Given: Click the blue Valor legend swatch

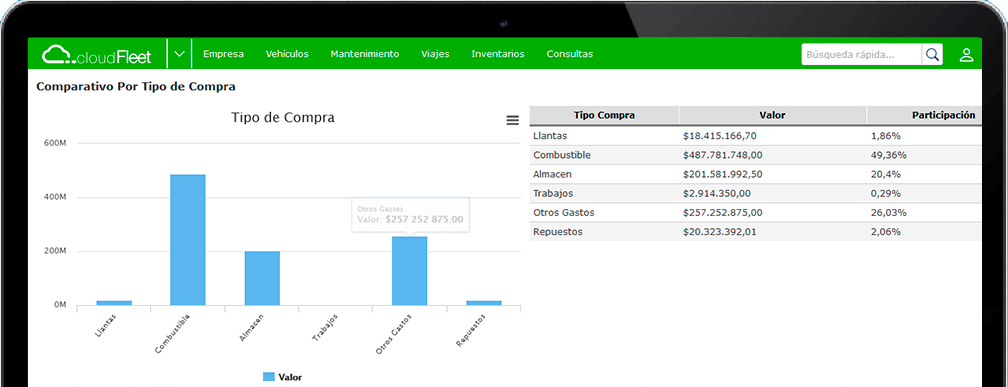Looking at the screenshot, I should 269,377.
